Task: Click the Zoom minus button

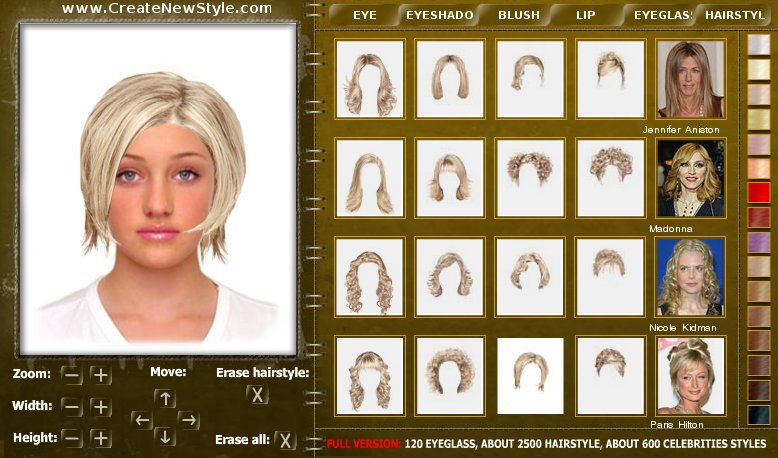Action: click(72, 375)
